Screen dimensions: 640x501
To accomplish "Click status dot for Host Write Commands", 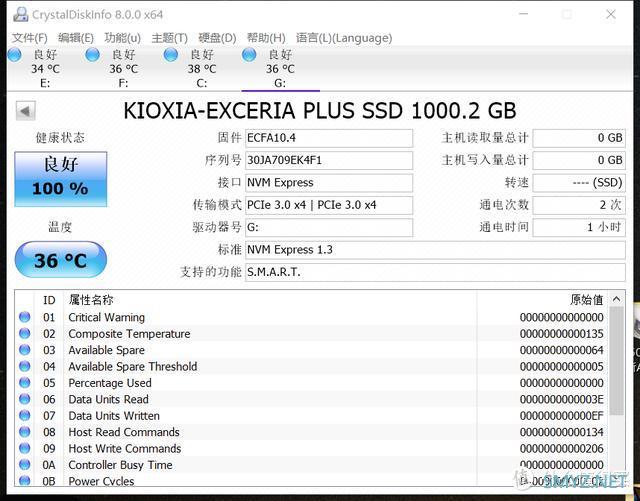I will [24, 448].
